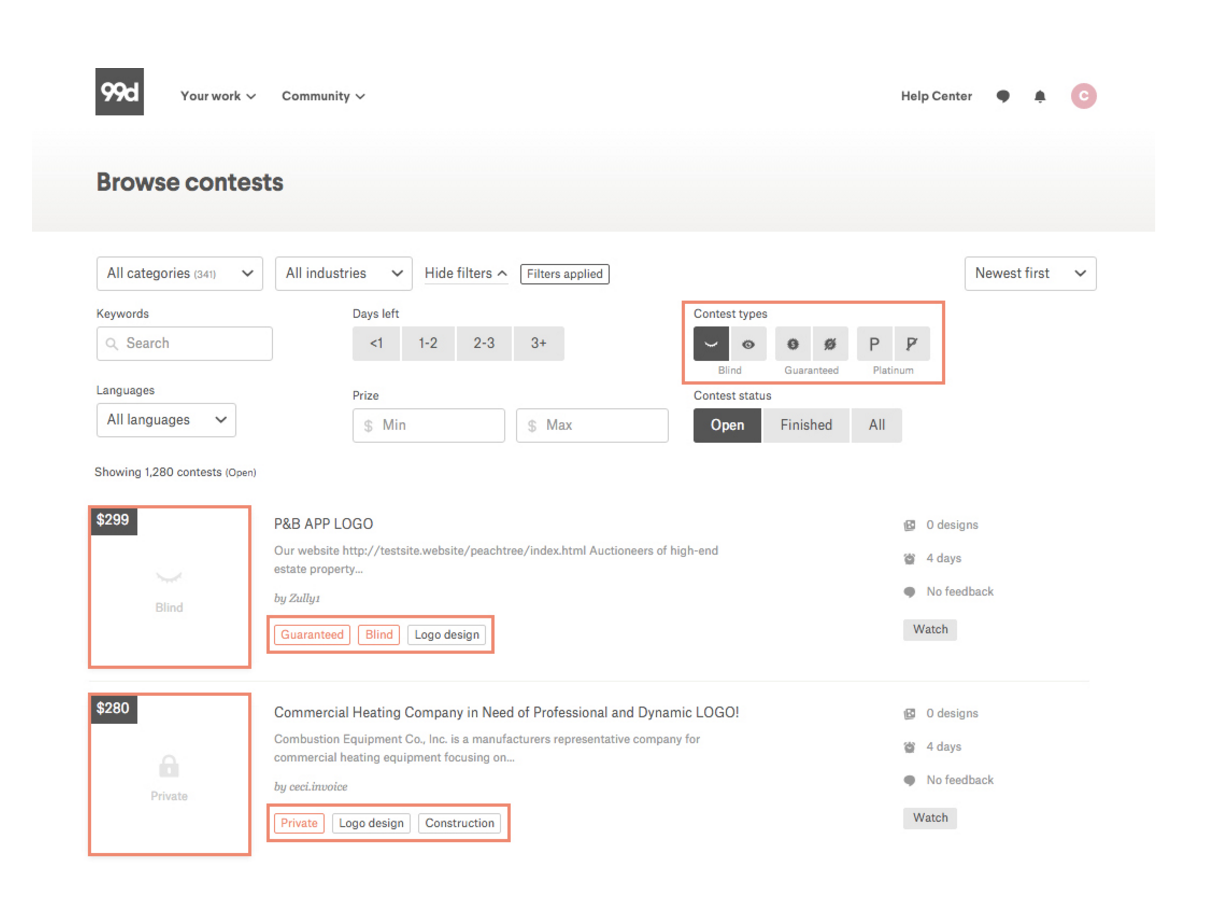Open the All industries dropdown

click(x=343, y=273)
